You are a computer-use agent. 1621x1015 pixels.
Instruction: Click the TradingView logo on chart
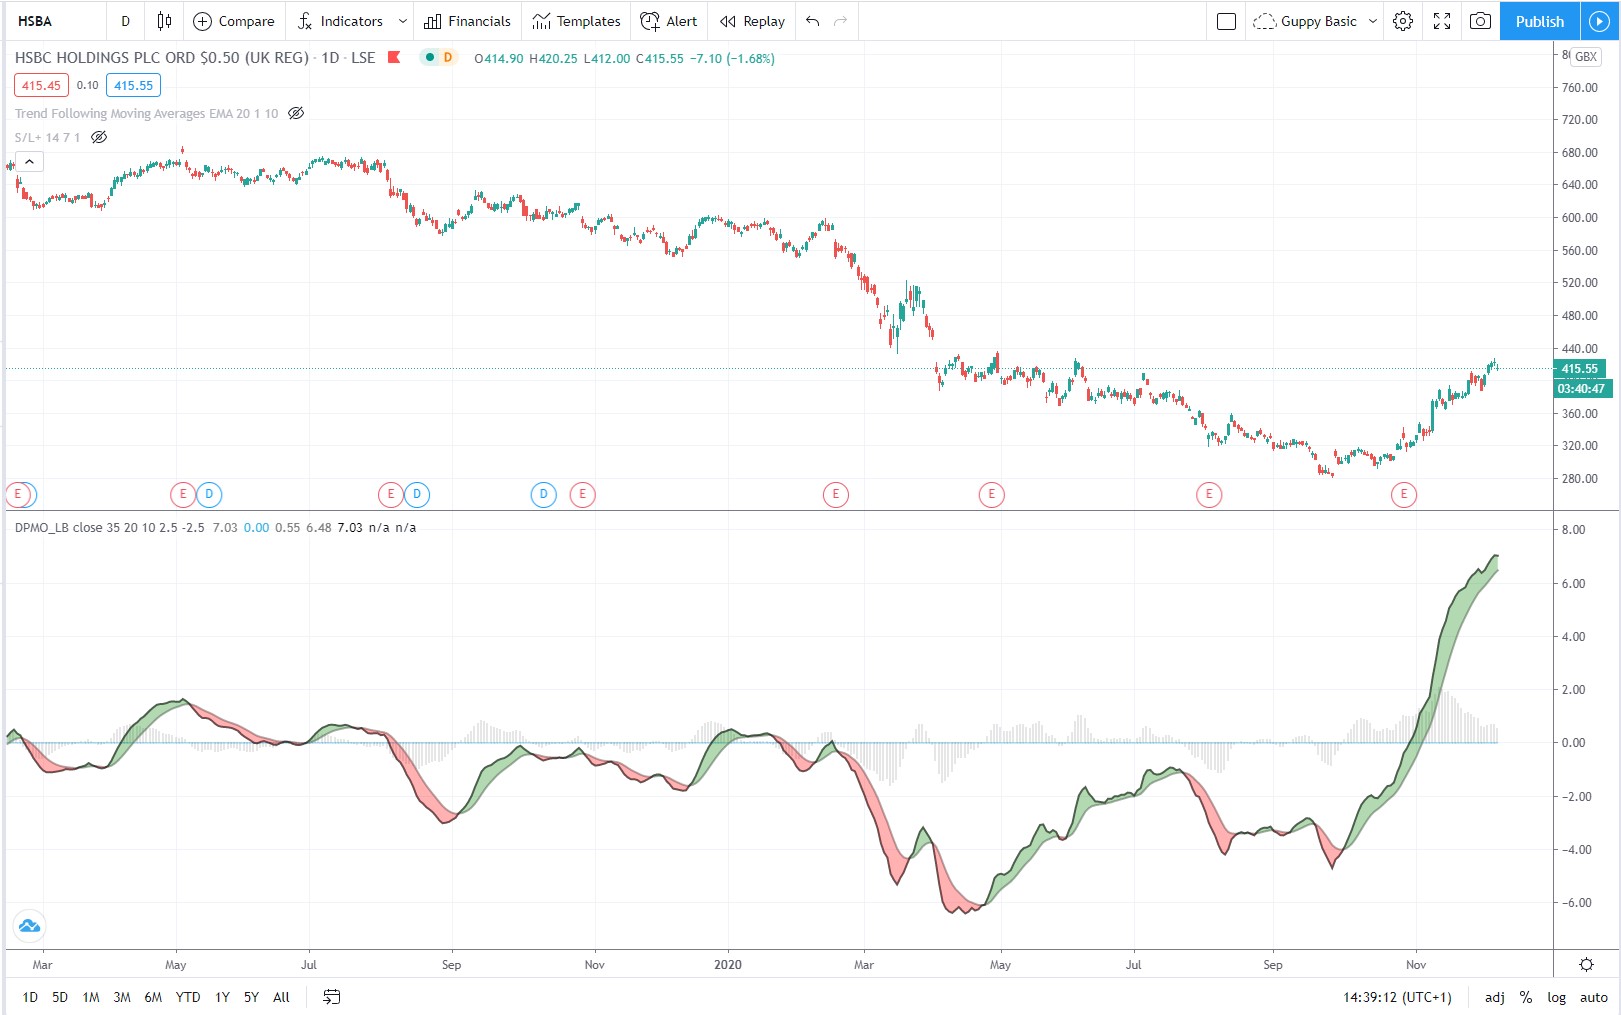(x=29, y=925)
